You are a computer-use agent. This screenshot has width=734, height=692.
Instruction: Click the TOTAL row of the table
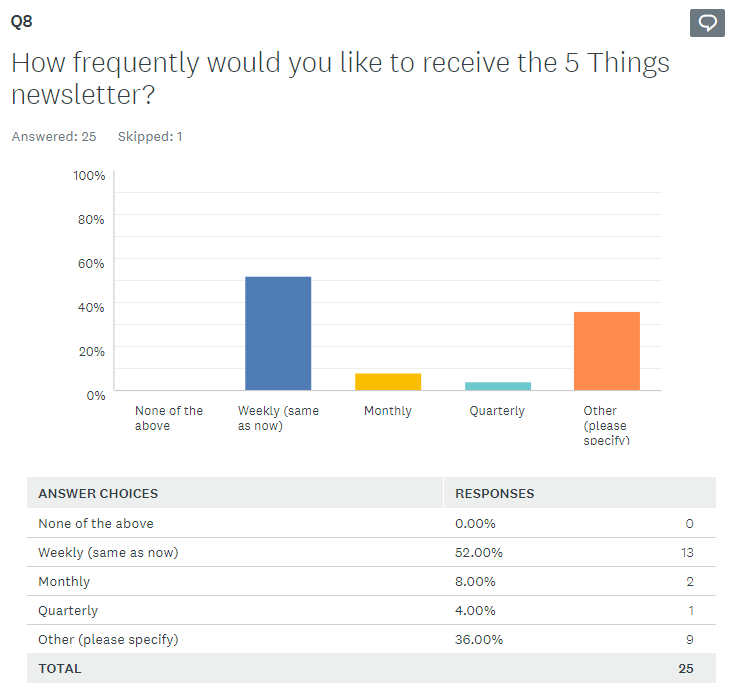[x=60, y=668]
